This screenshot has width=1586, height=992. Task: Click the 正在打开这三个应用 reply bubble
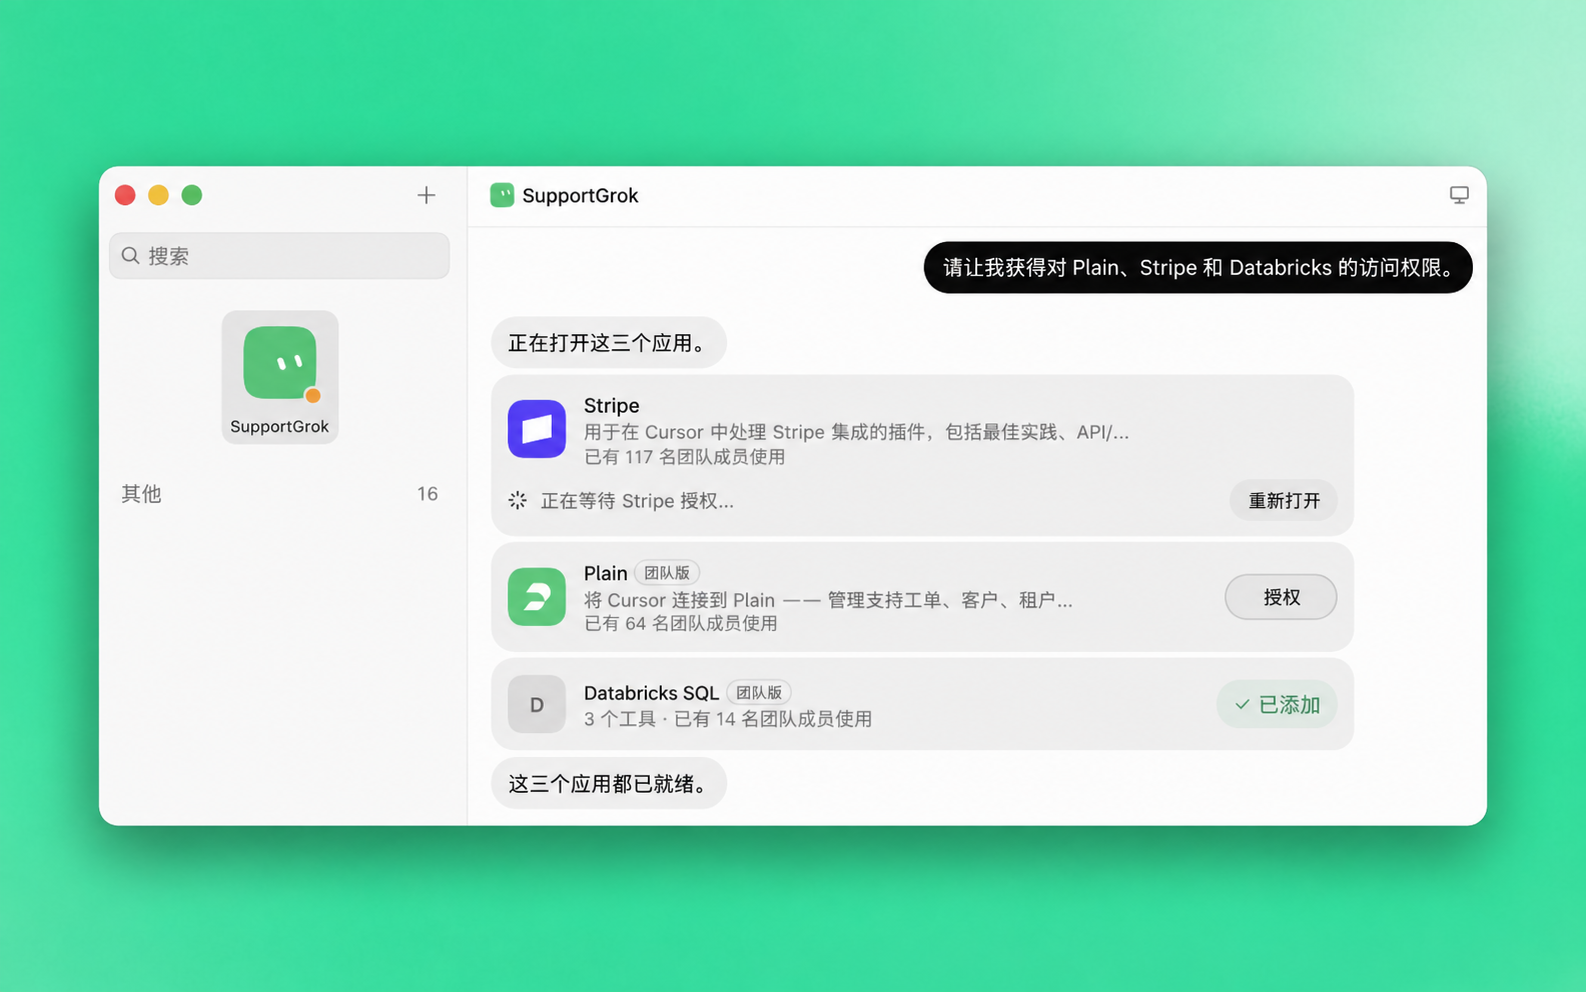tap(609, 343)
